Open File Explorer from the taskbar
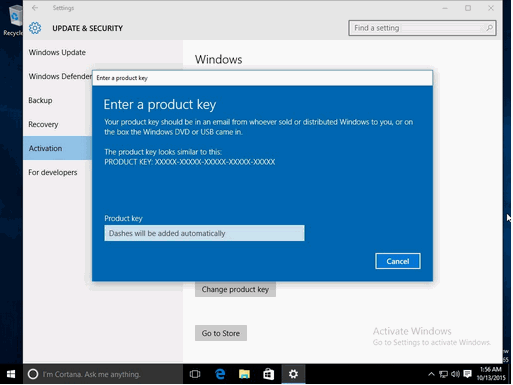 244,374
